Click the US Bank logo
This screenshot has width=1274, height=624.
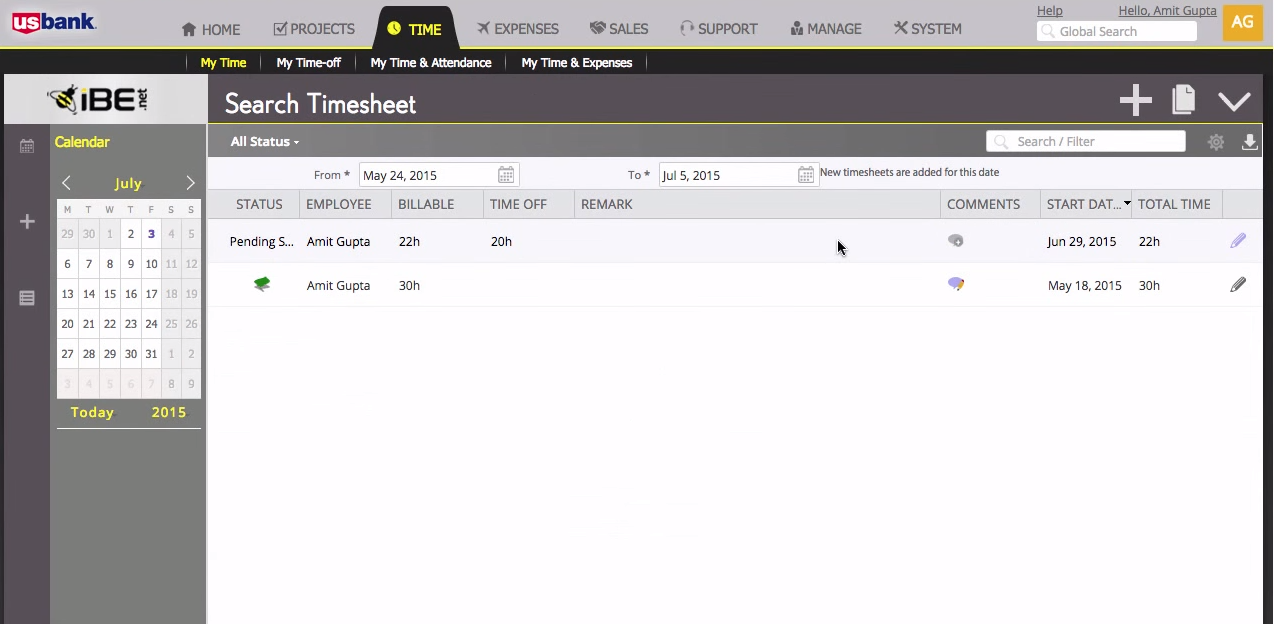(x=54, y=22)
